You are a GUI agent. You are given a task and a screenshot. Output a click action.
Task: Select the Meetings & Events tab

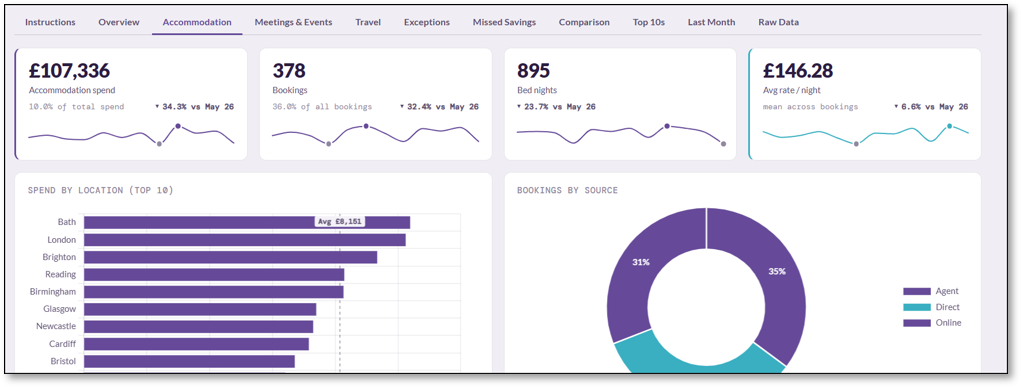[x=294, y=22]
